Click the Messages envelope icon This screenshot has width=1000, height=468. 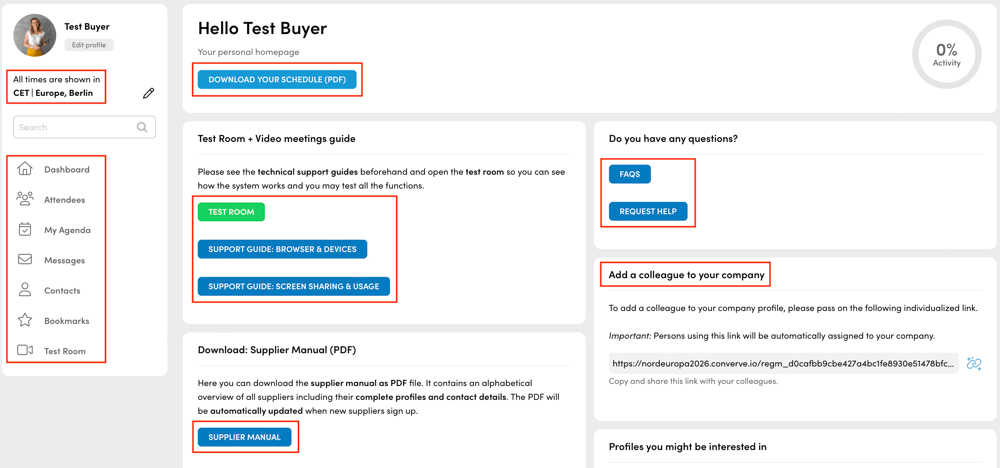click(25, 260)
